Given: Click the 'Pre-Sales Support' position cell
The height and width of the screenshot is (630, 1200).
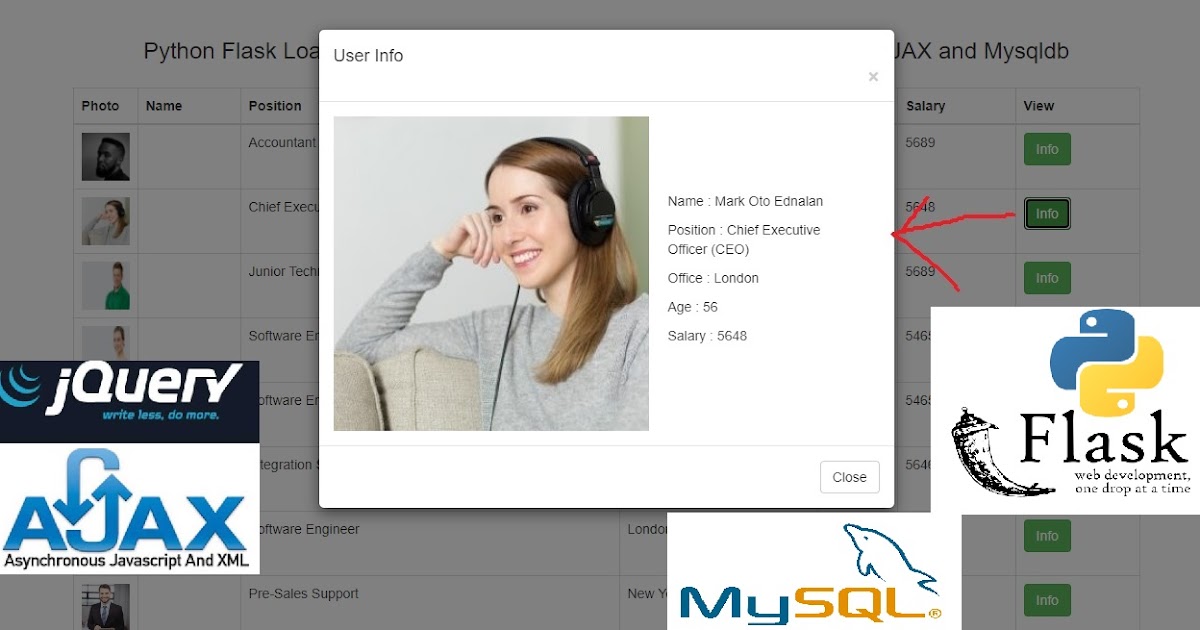Looking at the screenshot, I should (303, 594).
